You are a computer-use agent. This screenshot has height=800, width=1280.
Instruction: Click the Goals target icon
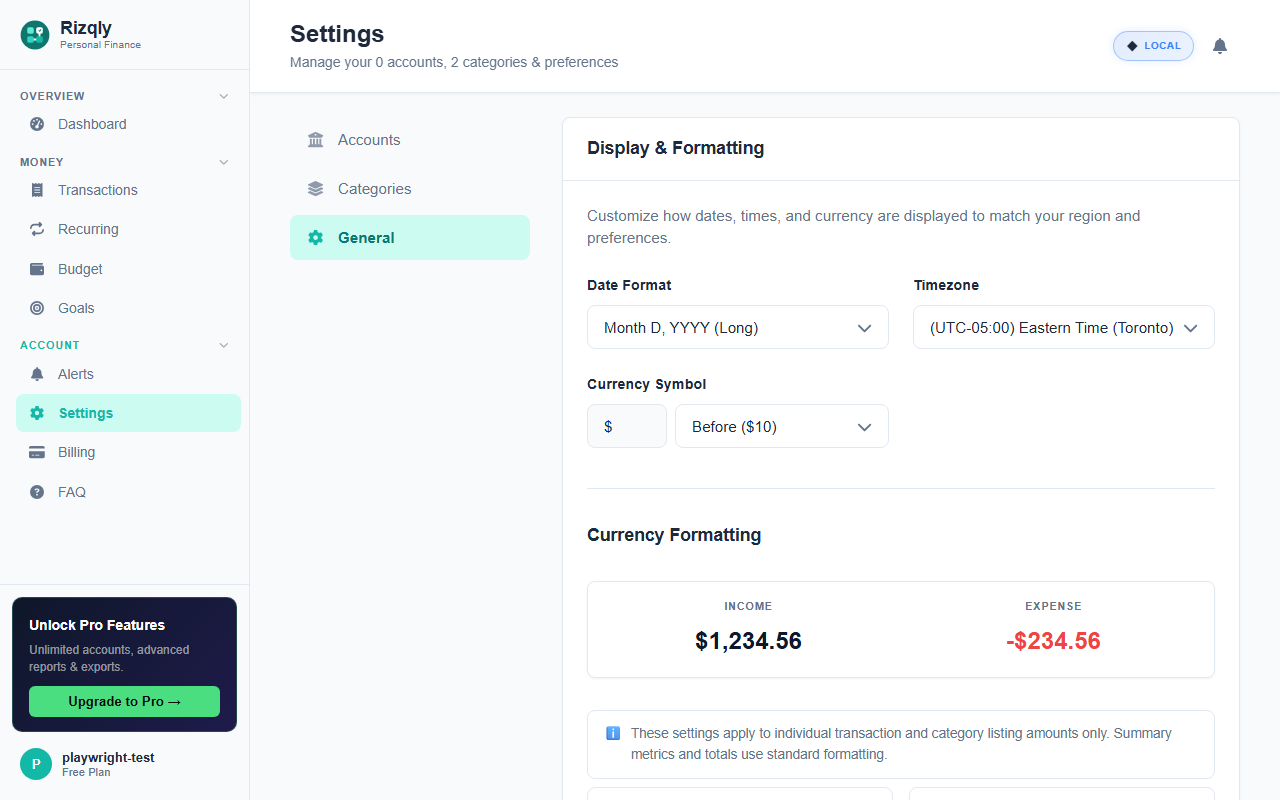point(37,308)
